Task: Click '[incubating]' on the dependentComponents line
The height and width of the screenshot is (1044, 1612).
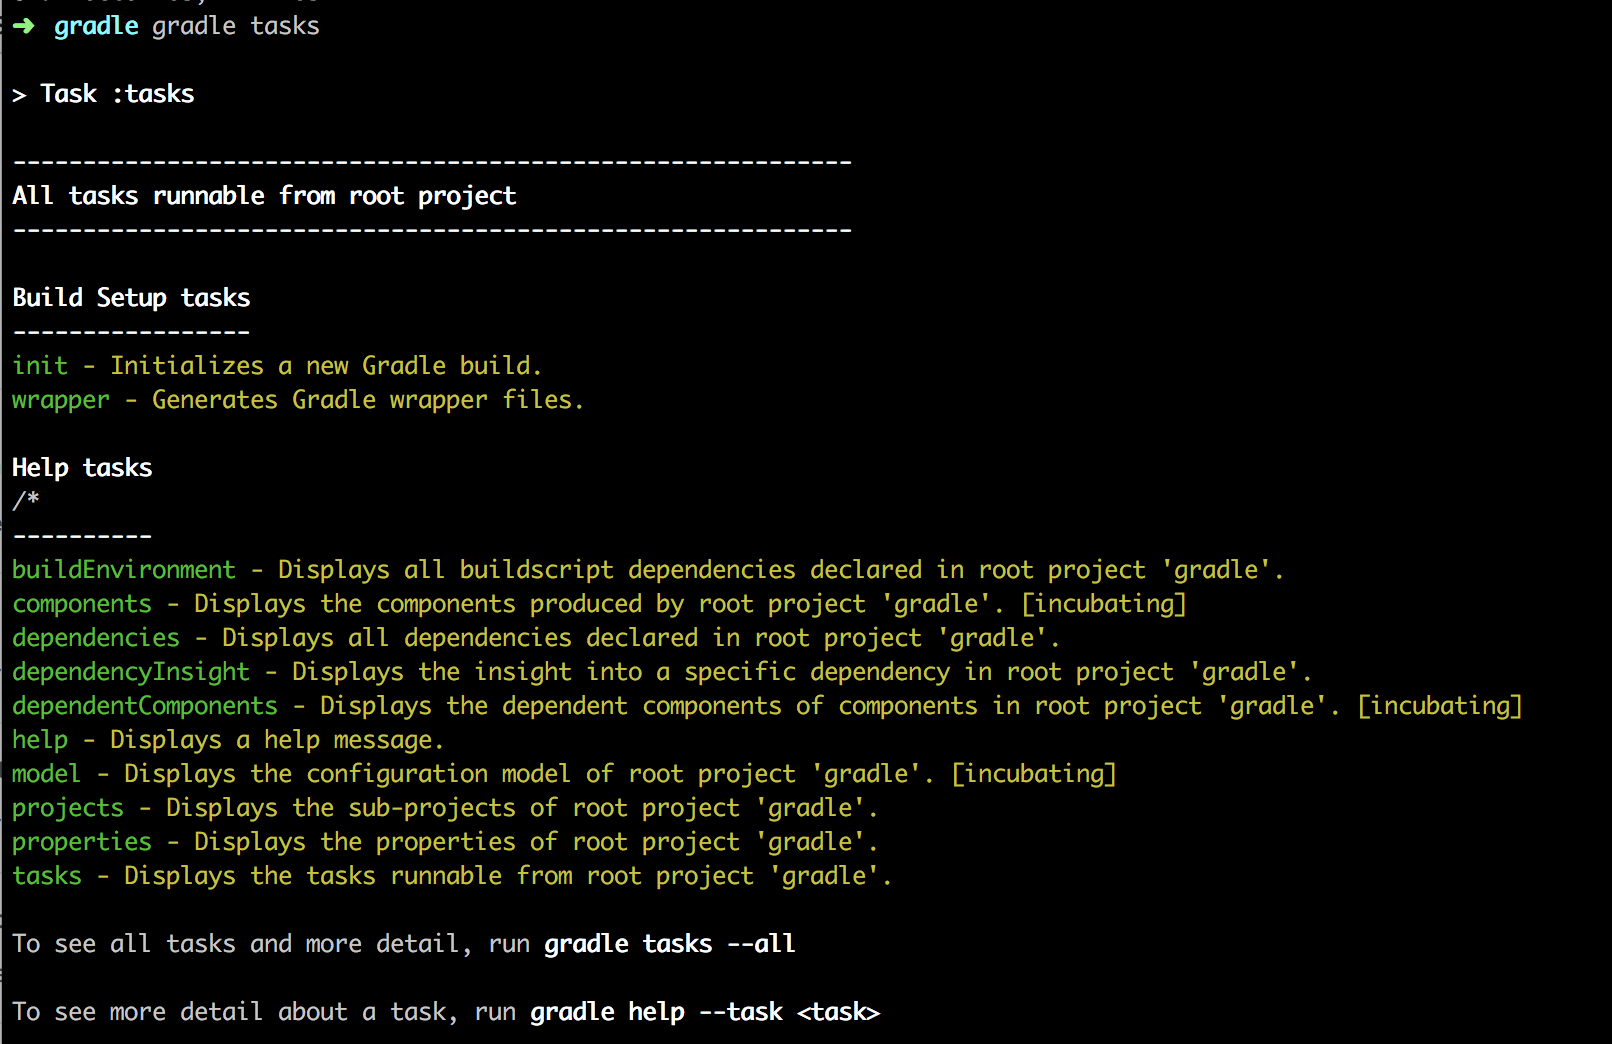Action: tap(1440, 707)
